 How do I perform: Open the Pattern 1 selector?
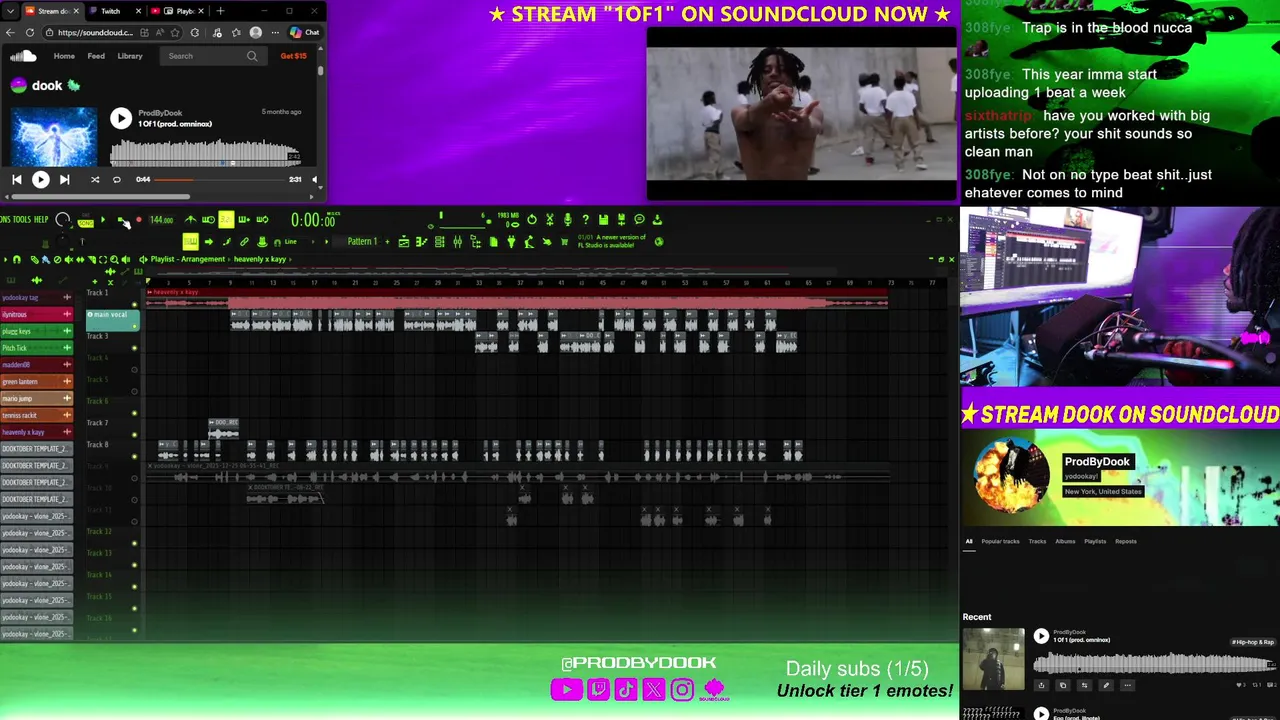tap(362, 241)
